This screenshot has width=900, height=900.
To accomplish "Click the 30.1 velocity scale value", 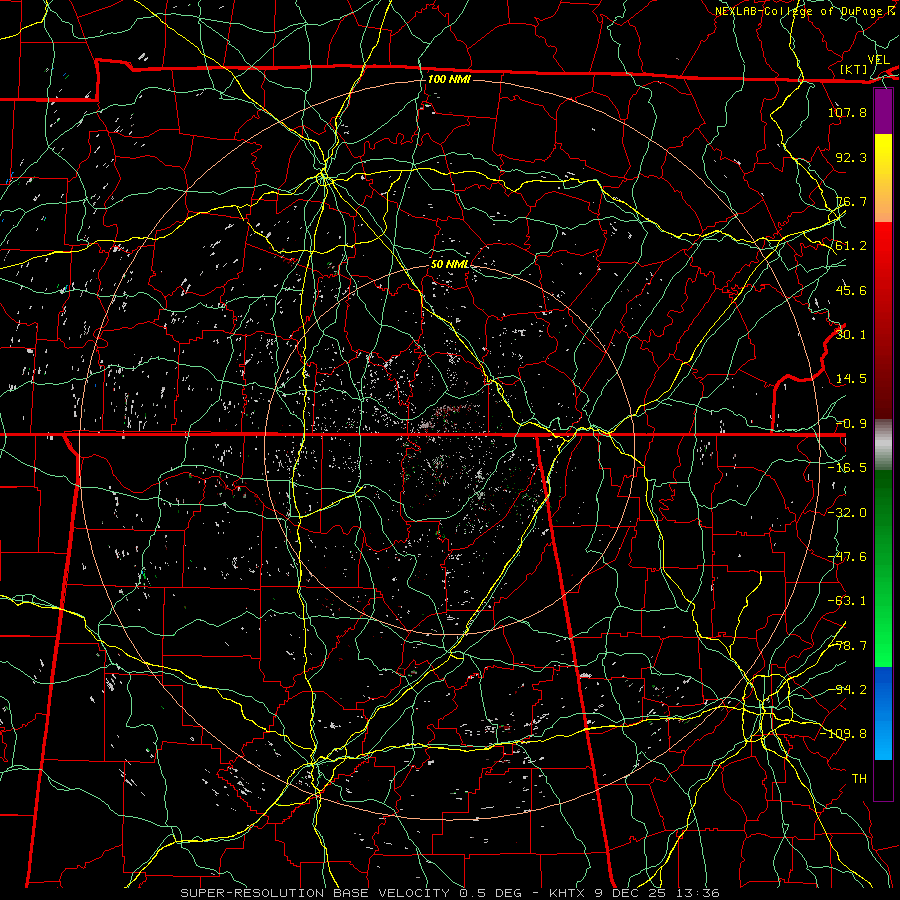I will [x=851, y=335].
